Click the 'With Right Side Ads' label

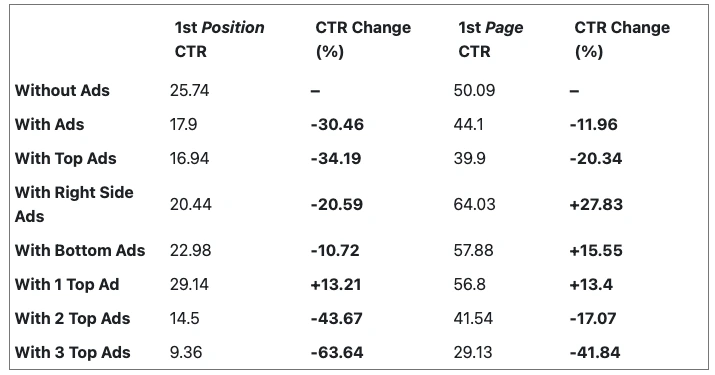[x=74, y=204]
